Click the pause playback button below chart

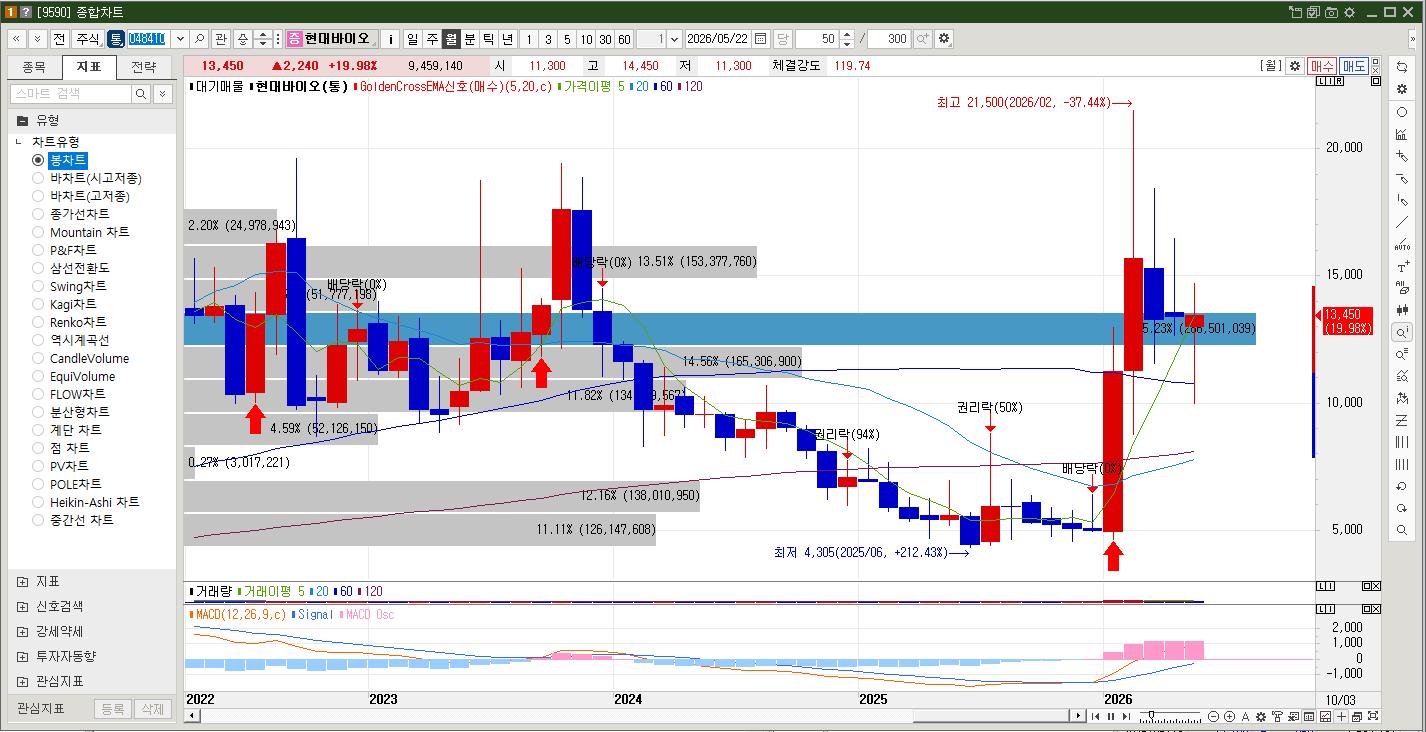pyautogui.click(x=1111, y=716)
